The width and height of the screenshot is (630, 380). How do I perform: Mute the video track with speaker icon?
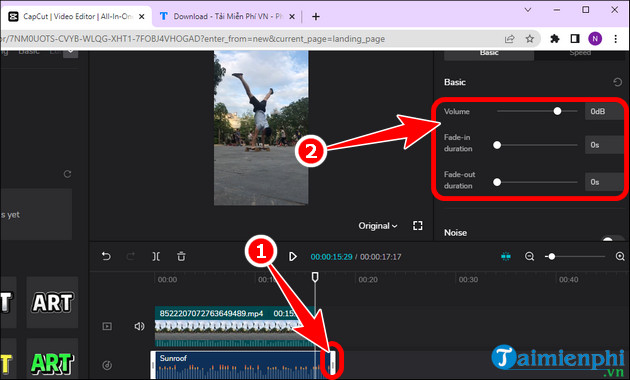139,326
